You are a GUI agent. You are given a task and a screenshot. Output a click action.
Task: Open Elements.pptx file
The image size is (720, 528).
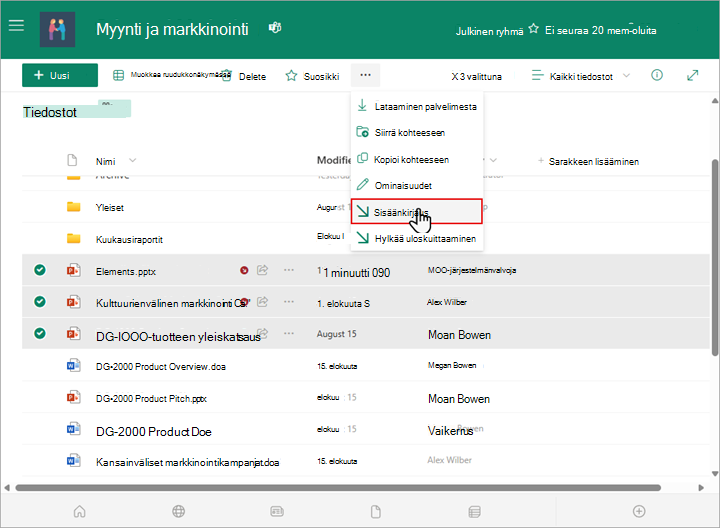[x=126, y=271]
